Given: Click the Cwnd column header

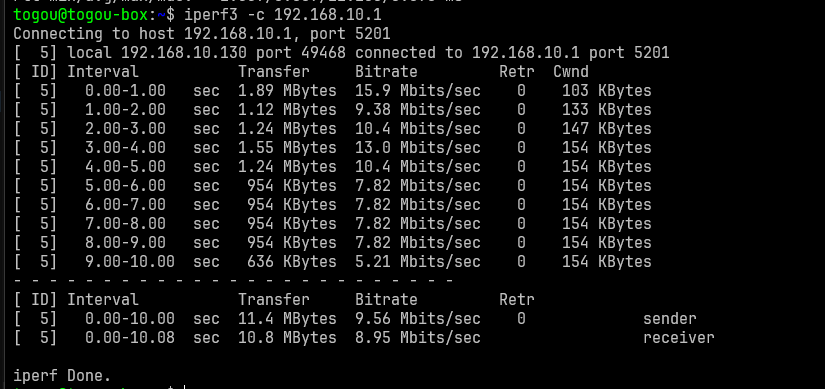Looking at the screenshot, I should 571,72.
